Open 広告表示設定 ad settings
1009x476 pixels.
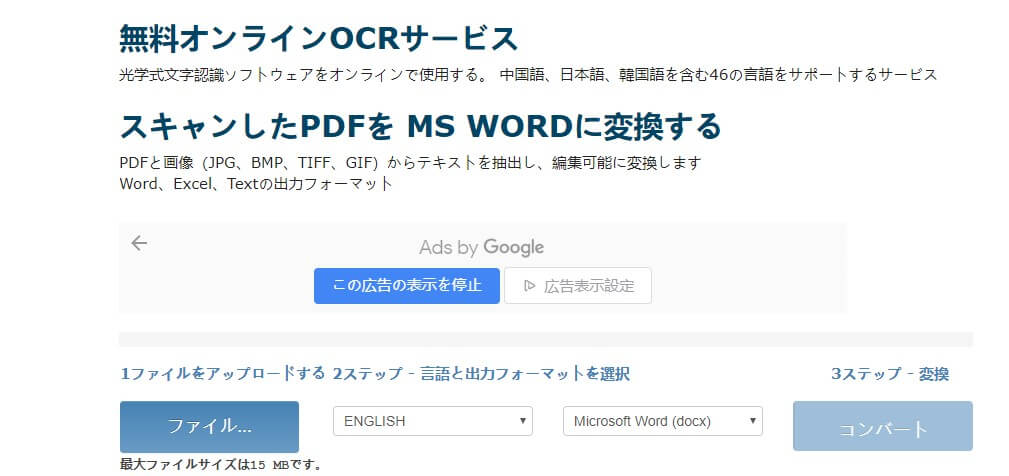(578, 286)
